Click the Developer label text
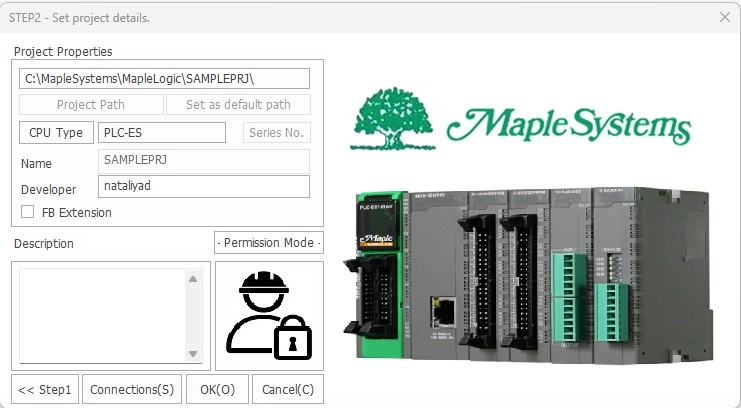Image resolution: width=741 pixels, height=408 pixels. tap(48, 190)
